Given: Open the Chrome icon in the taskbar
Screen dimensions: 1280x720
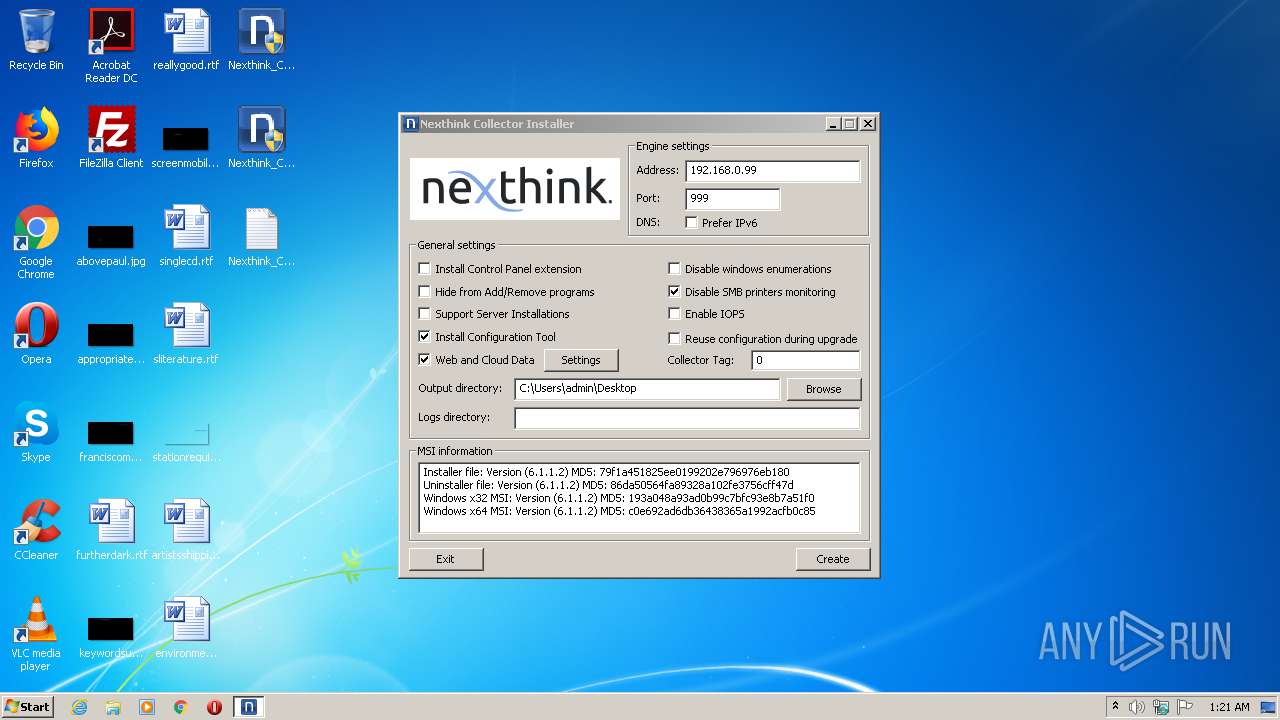Looking at the screenshot, I should [181, 707].
